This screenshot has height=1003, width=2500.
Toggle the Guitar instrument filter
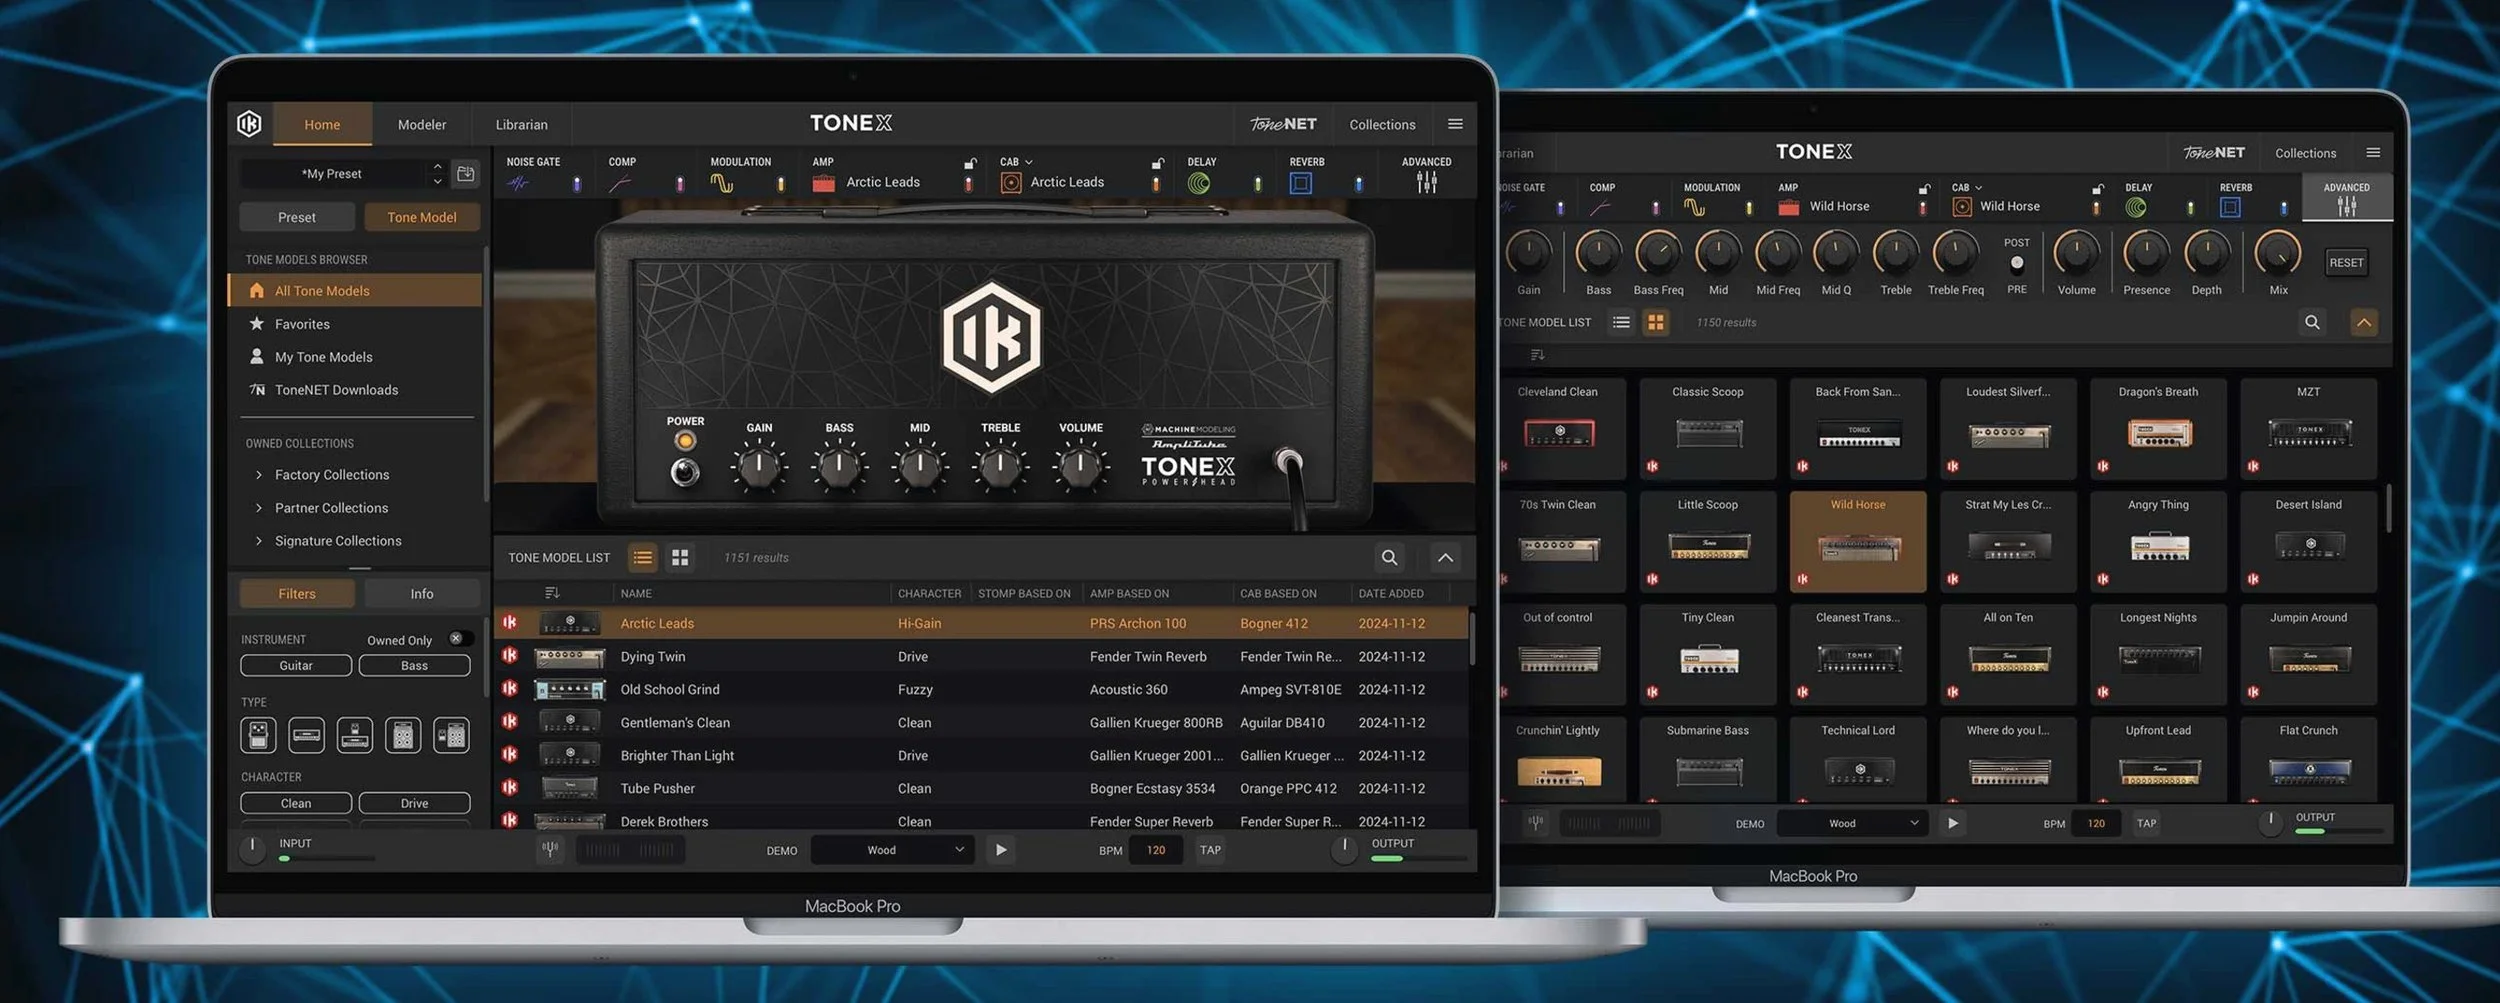click(x=296, y=665)
